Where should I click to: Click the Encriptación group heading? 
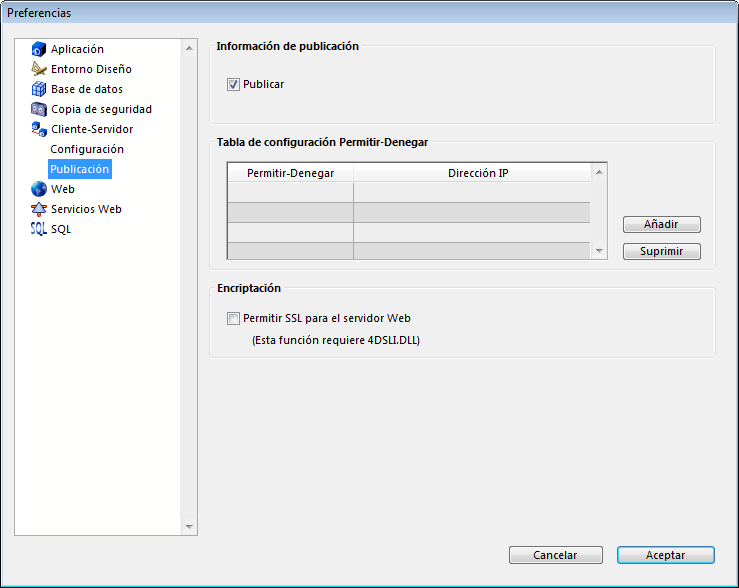(x=249, y=288)
